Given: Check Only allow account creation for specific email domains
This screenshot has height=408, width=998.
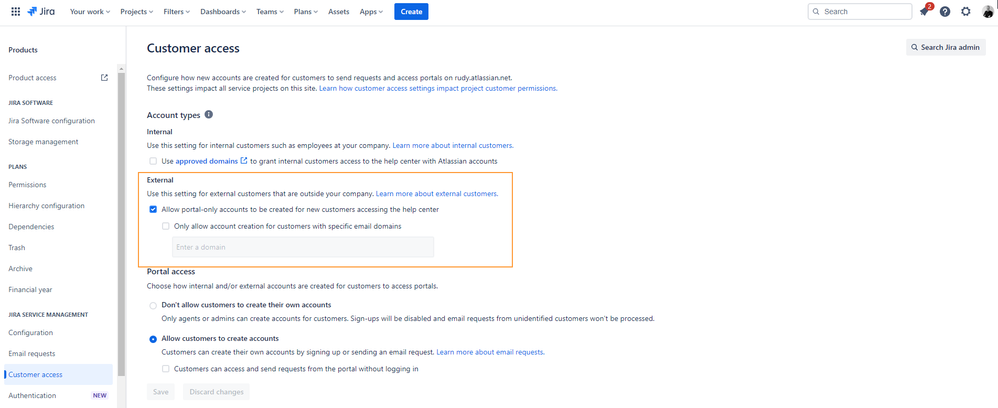Looking at the screenshot, I should click(165, 226).
